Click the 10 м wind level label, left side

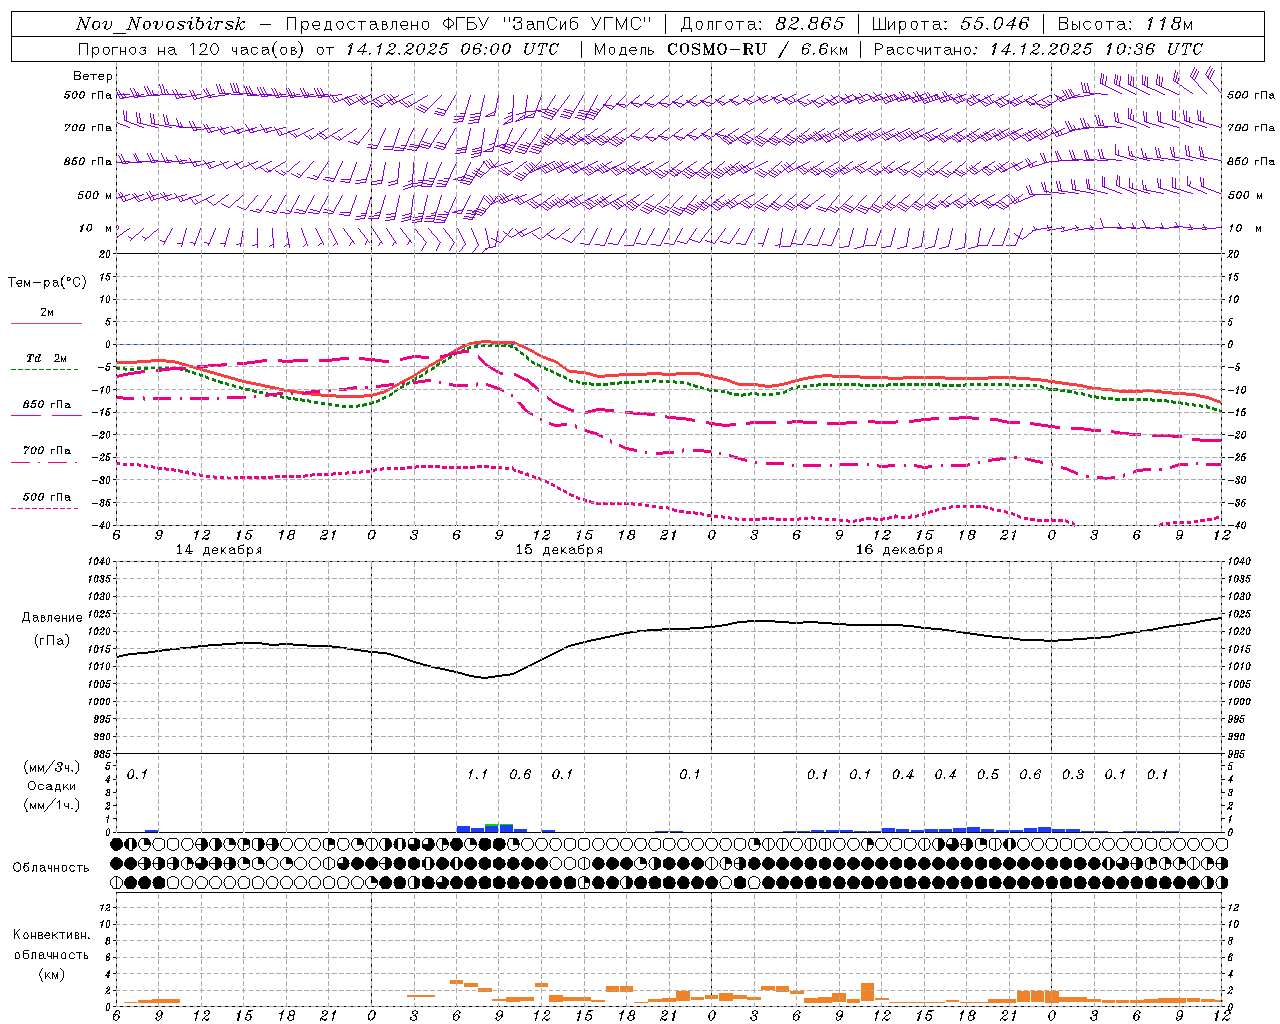point(96,228)
